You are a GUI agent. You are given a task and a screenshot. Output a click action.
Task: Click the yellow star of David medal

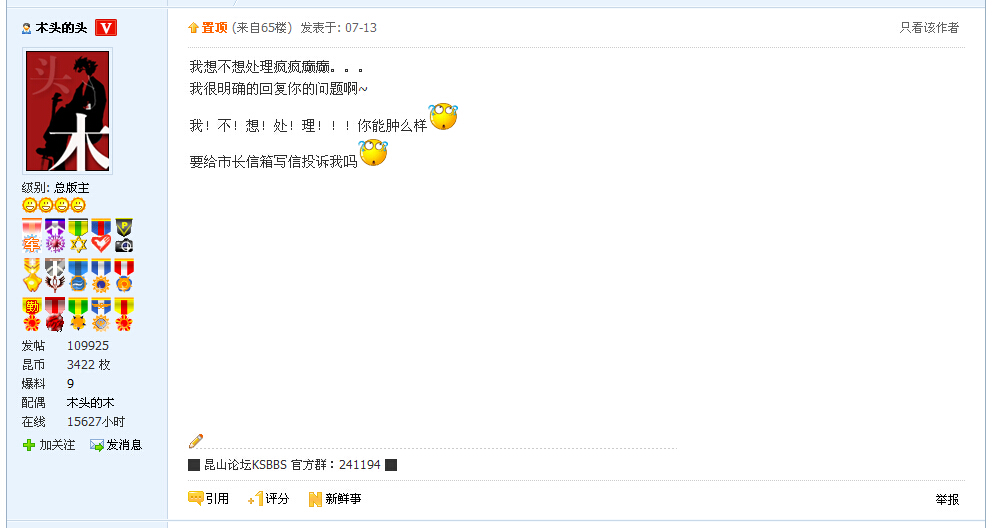tap(78, 236)
